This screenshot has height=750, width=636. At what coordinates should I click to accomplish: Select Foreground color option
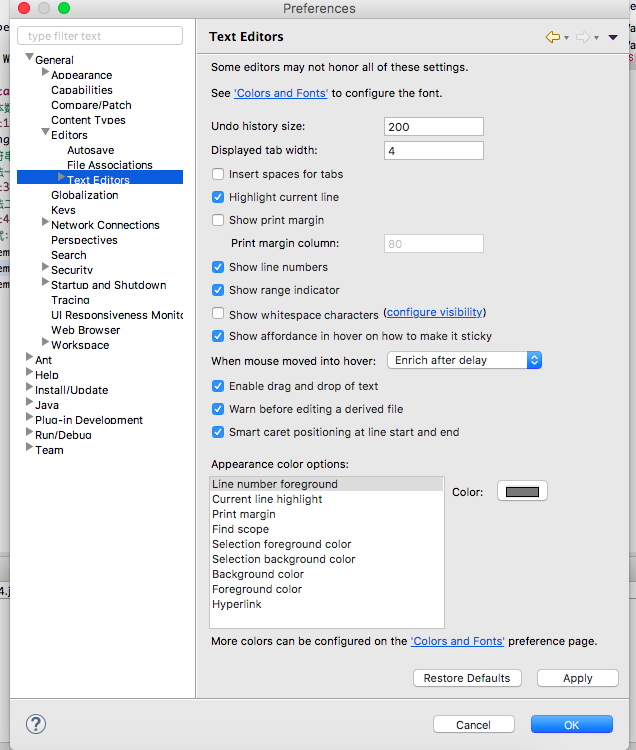coord(327,589)
